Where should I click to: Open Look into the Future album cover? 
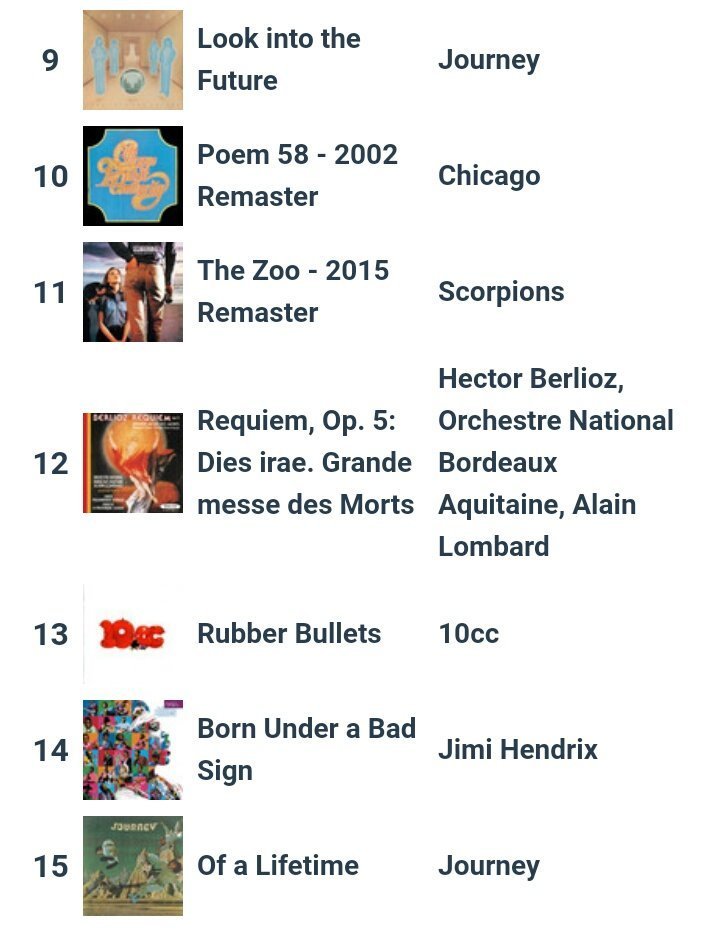click(133, 60)
